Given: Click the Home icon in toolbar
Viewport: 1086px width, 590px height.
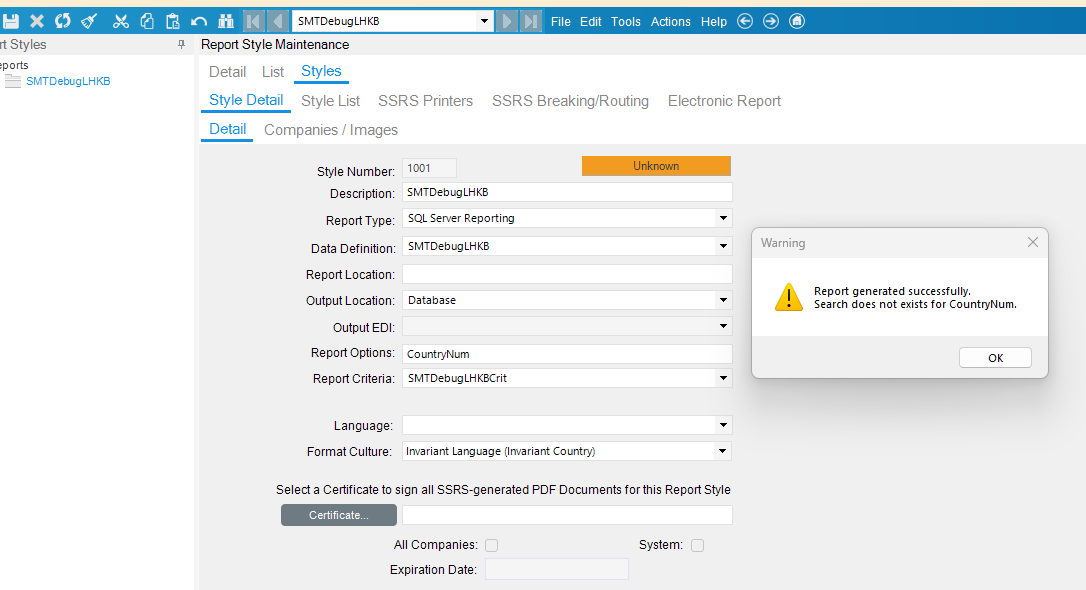Looking at the screenshot, I should (x=797, y=21).
